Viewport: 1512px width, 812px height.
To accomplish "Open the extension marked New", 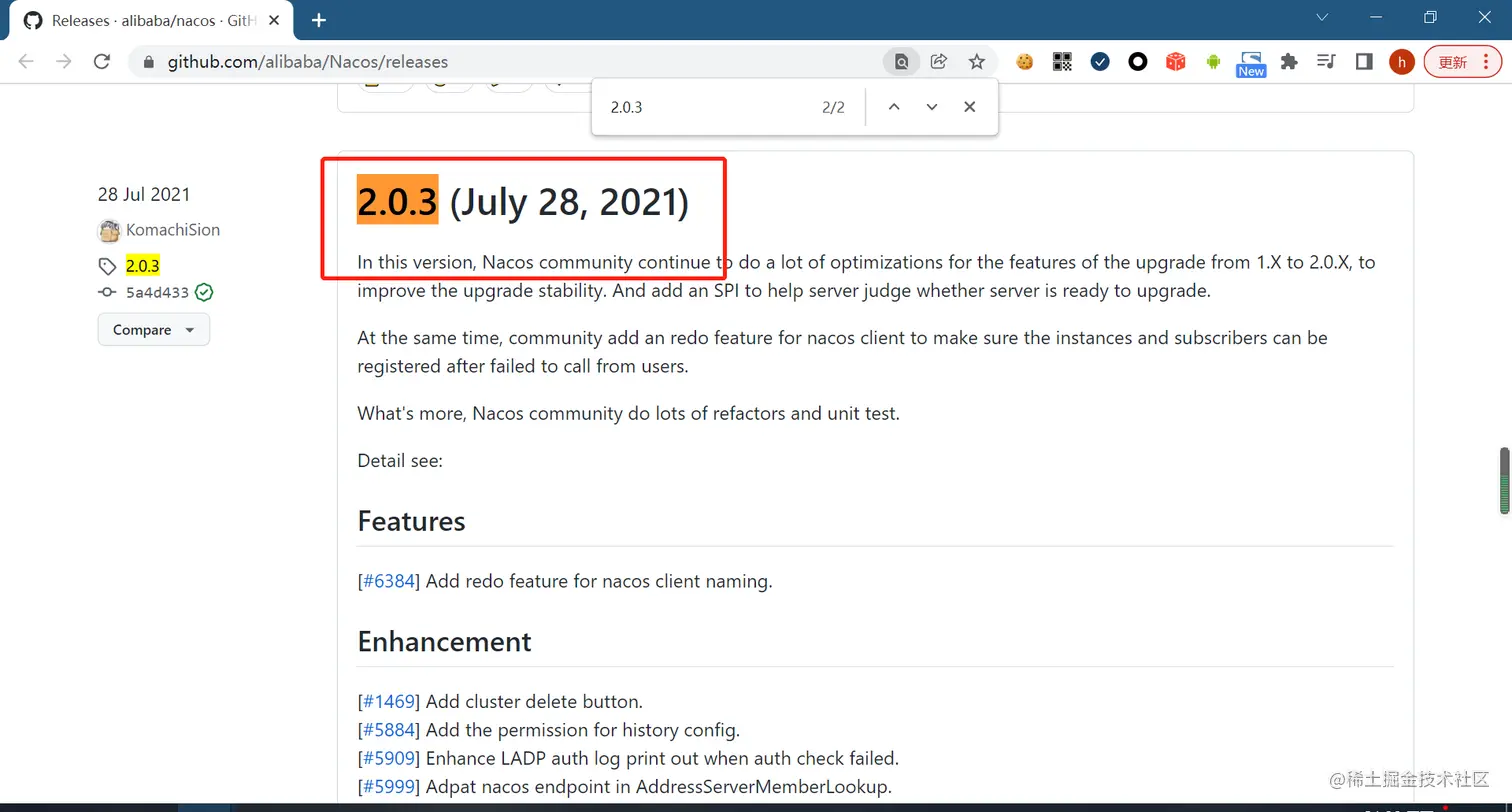I will click(1251, 63).
